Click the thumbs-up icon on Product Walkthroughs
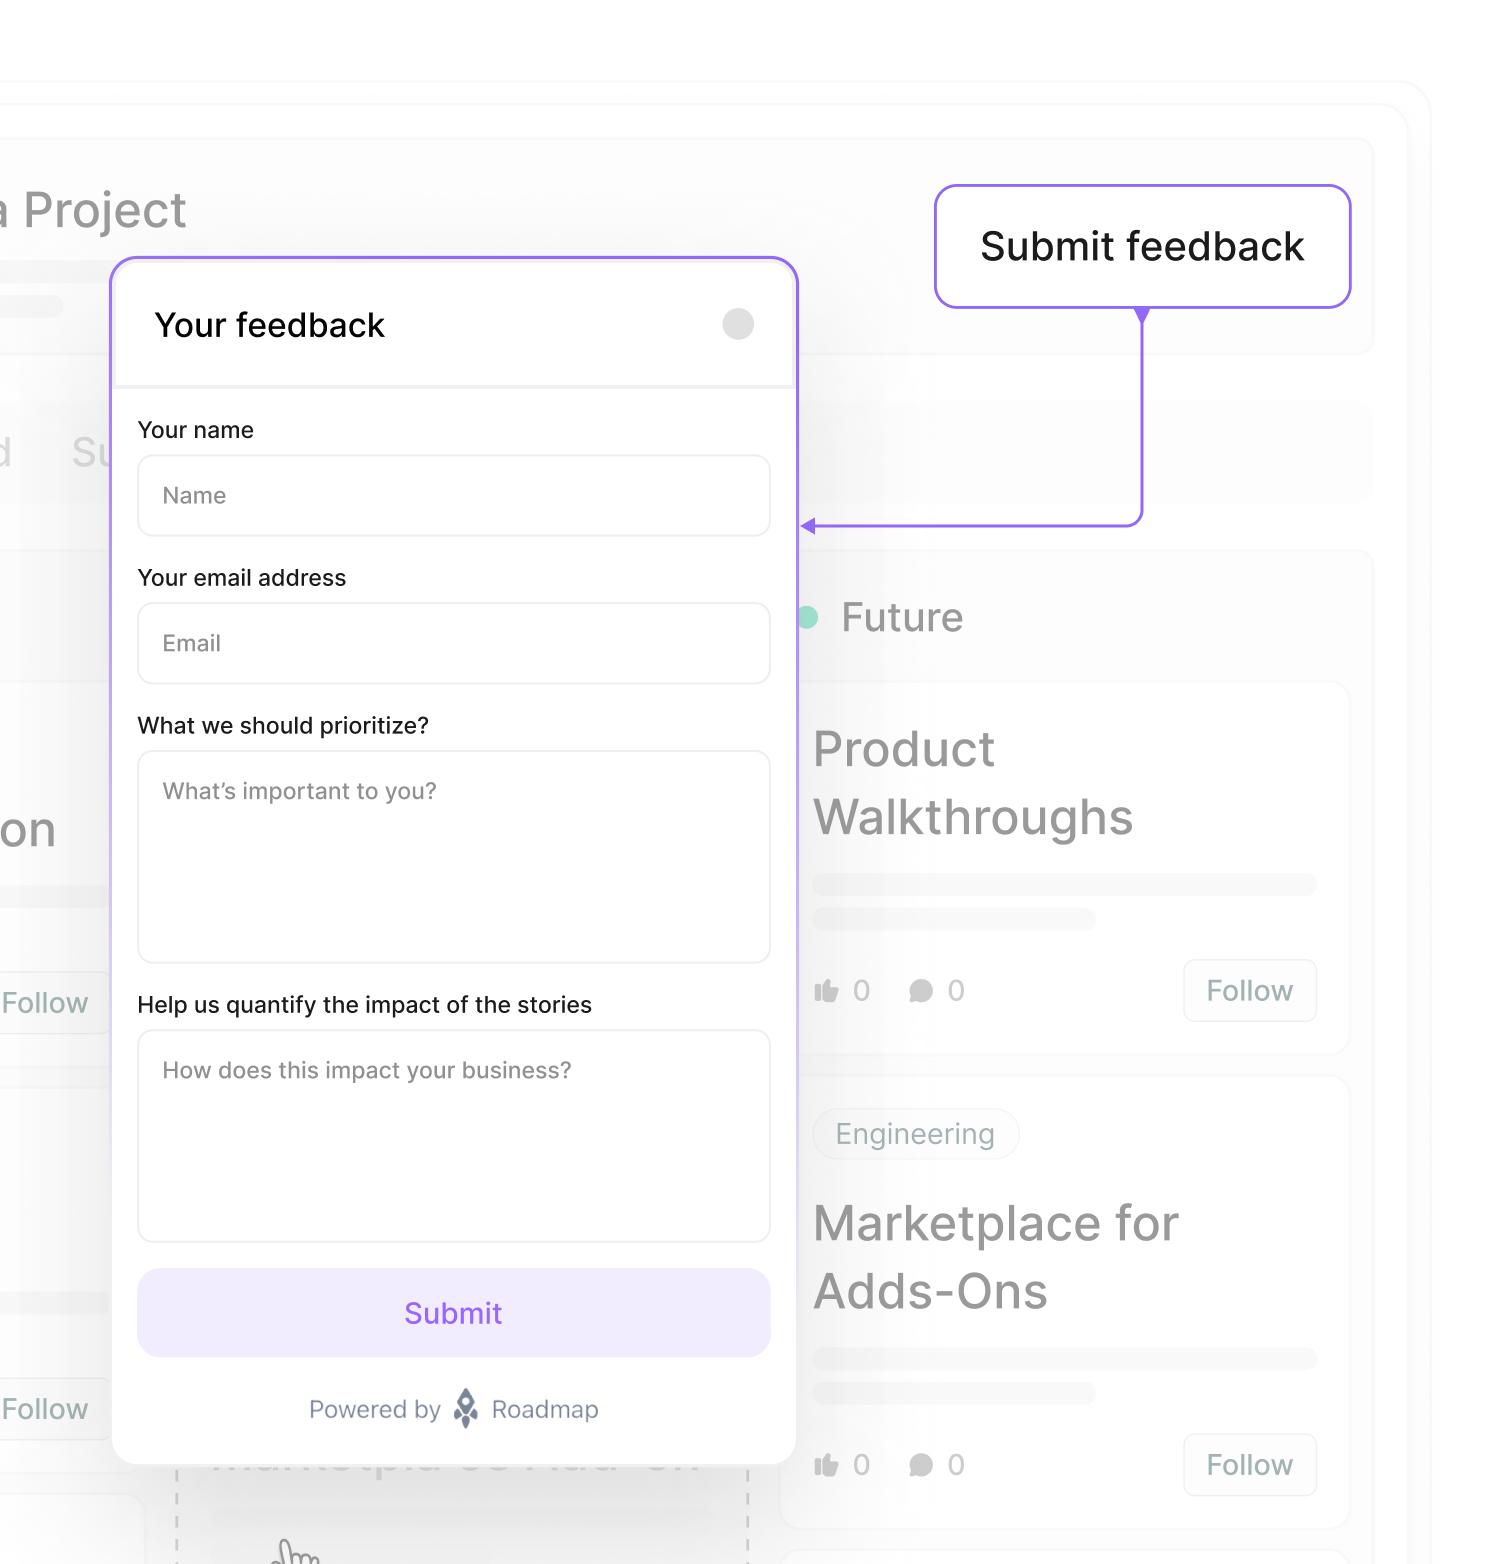 click(x=826, y=990)
